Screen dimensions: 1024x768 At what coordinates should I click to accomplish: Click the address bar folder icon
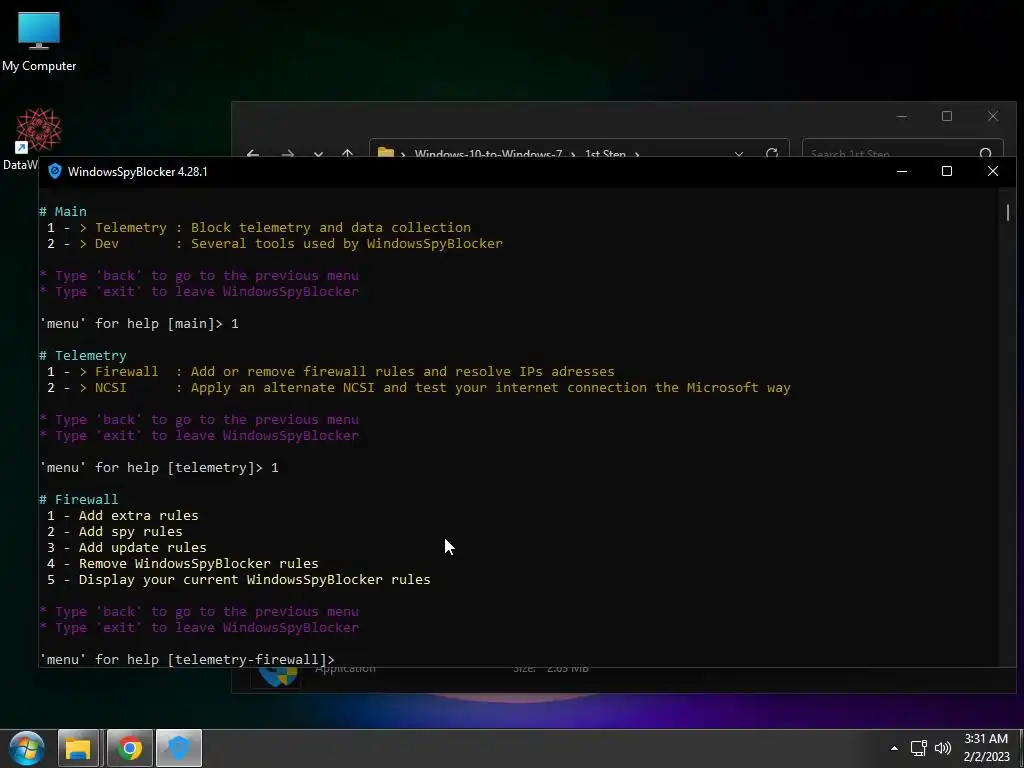(x=386, y=153)
